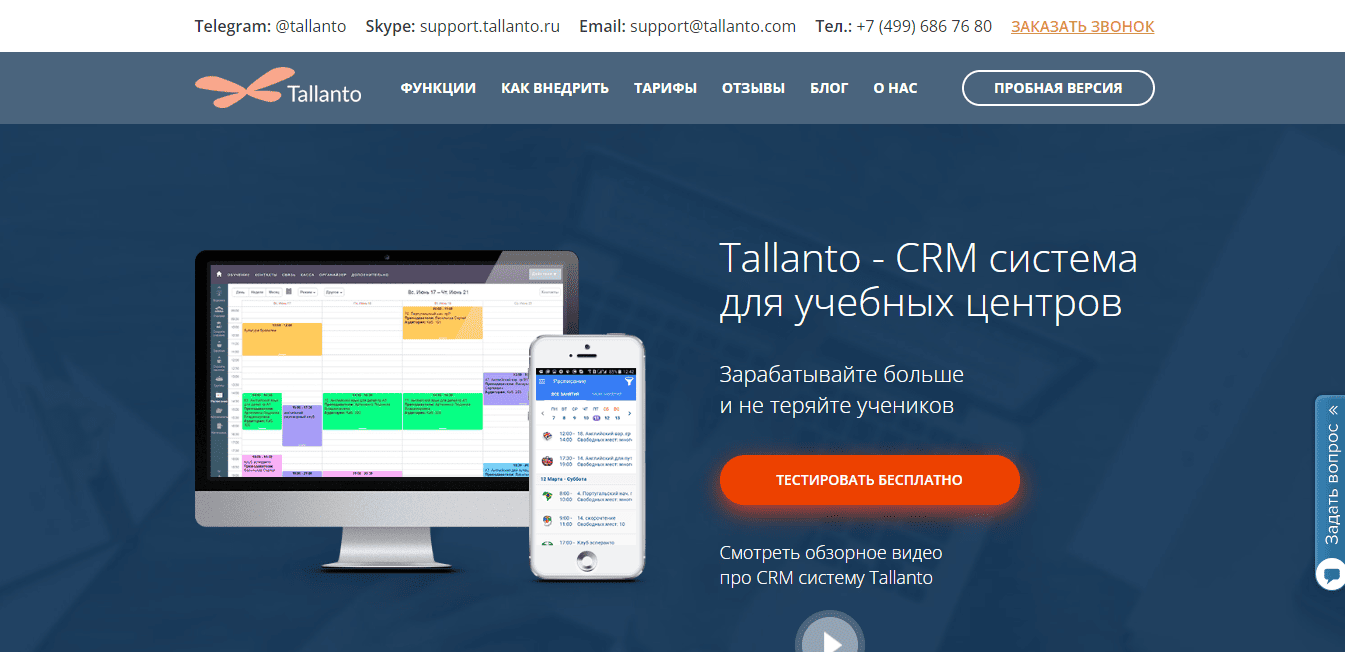The height and width of the screenshot is (652, 1345).
Task: Click the ТЕСТИРОВАТЬ БЕСПЛАТНО button
Action: click(x=869, y=480)
